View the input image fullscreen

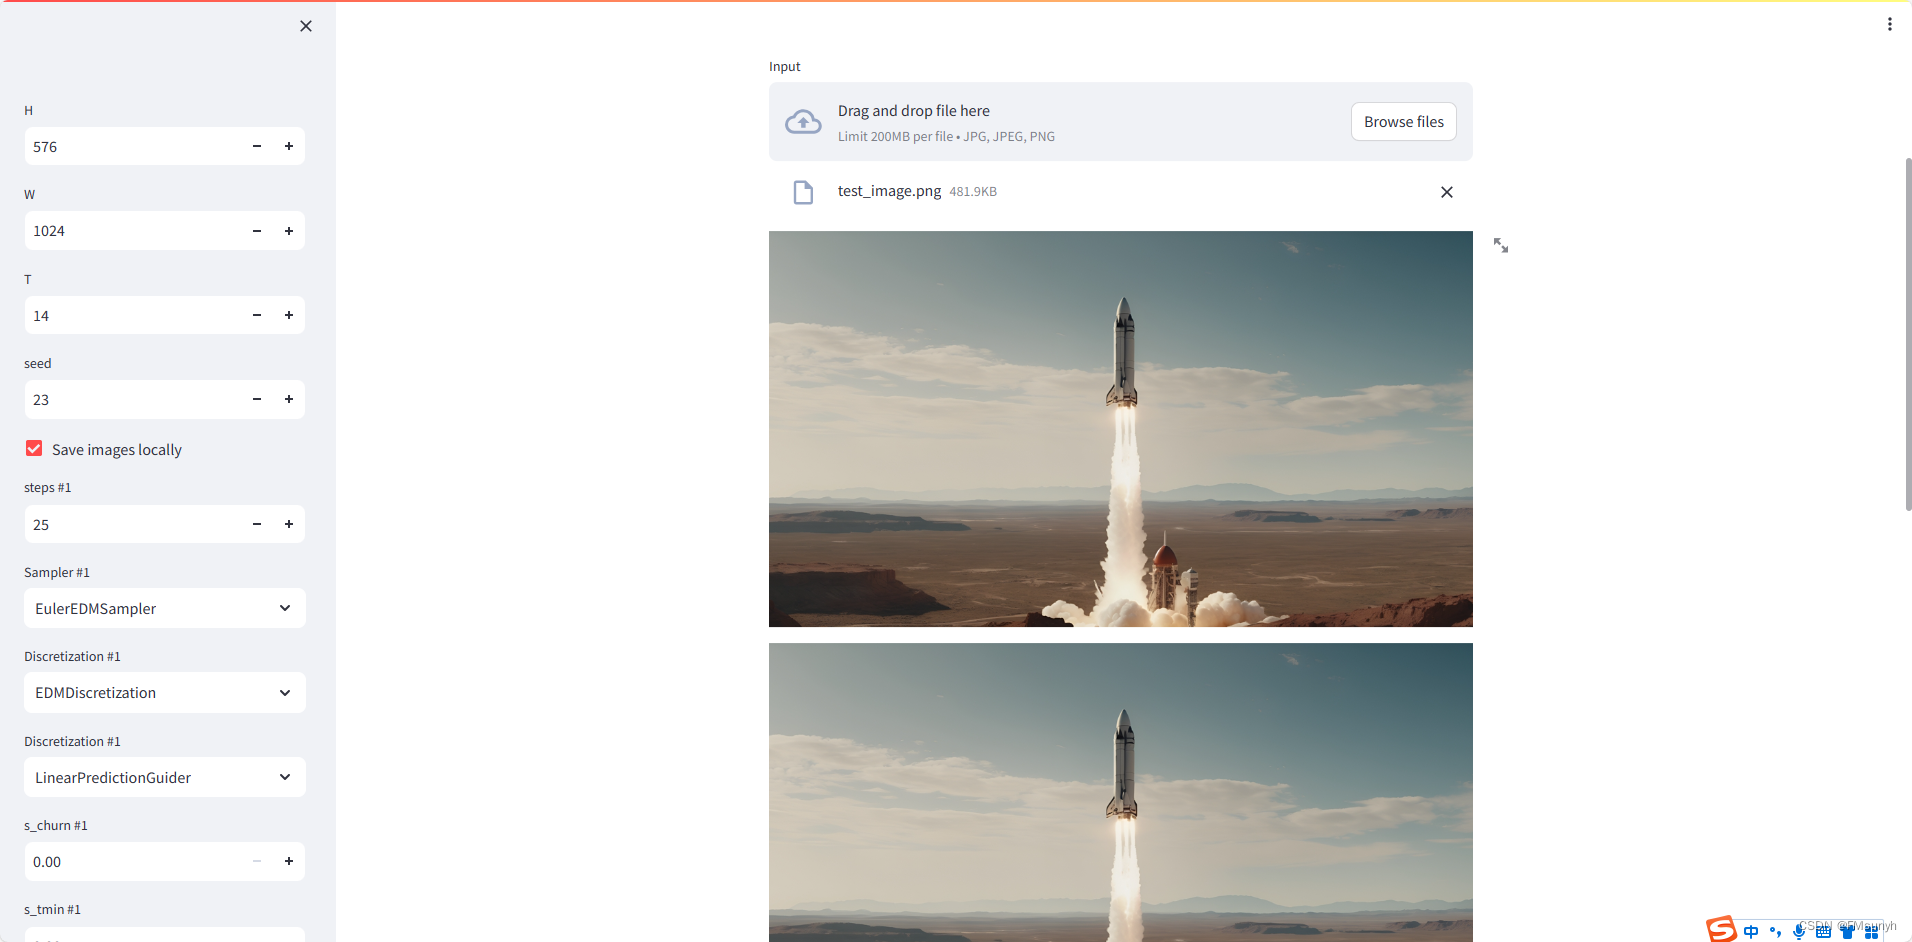click(x=1500, y=245)
